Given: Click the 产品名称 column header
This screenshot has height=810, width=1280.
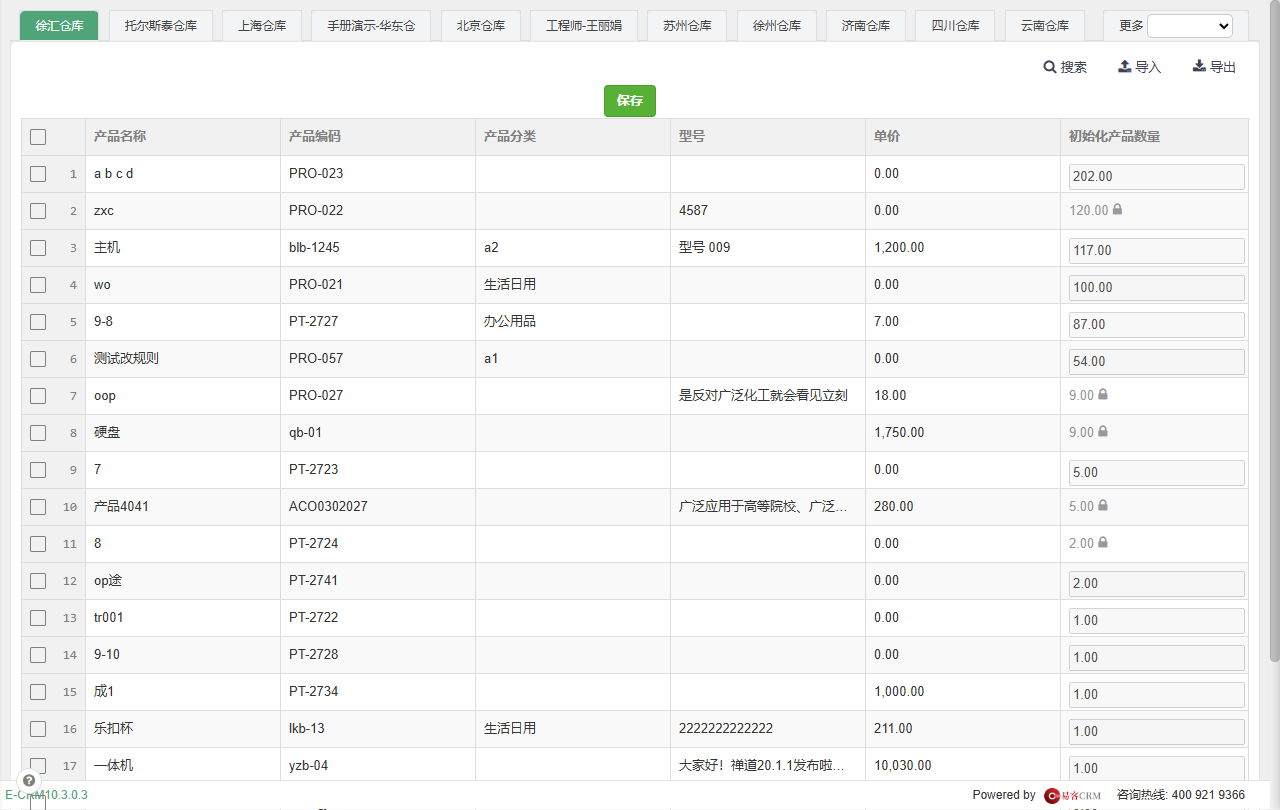Looking at the screenshot, I should click(120, 136).
